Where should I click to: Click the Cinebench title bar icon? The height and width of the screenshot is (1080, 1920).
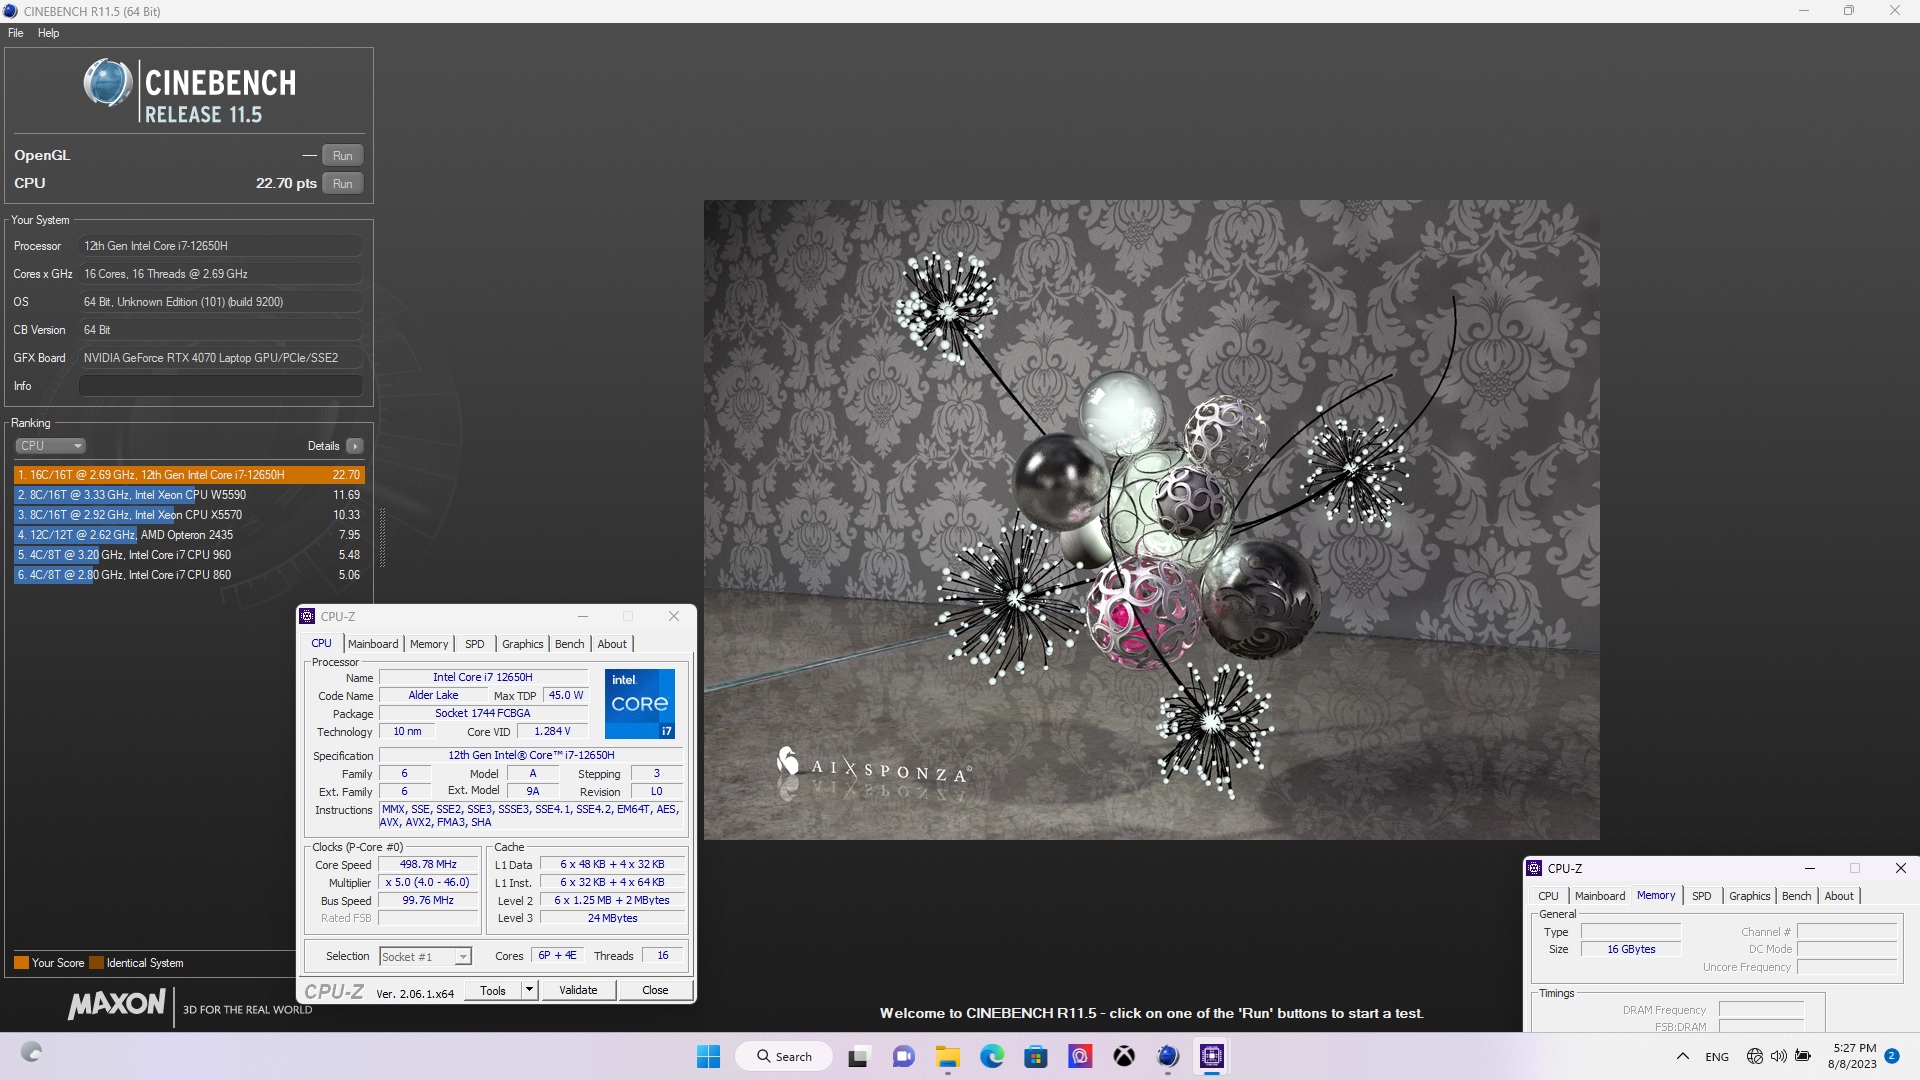point(10,11)
